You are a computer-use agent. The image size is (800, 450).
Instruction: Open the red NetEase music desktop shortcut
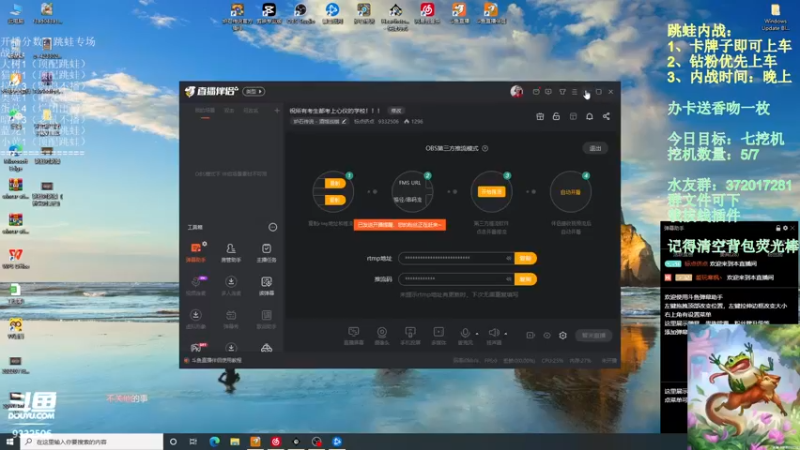(428, 14)
